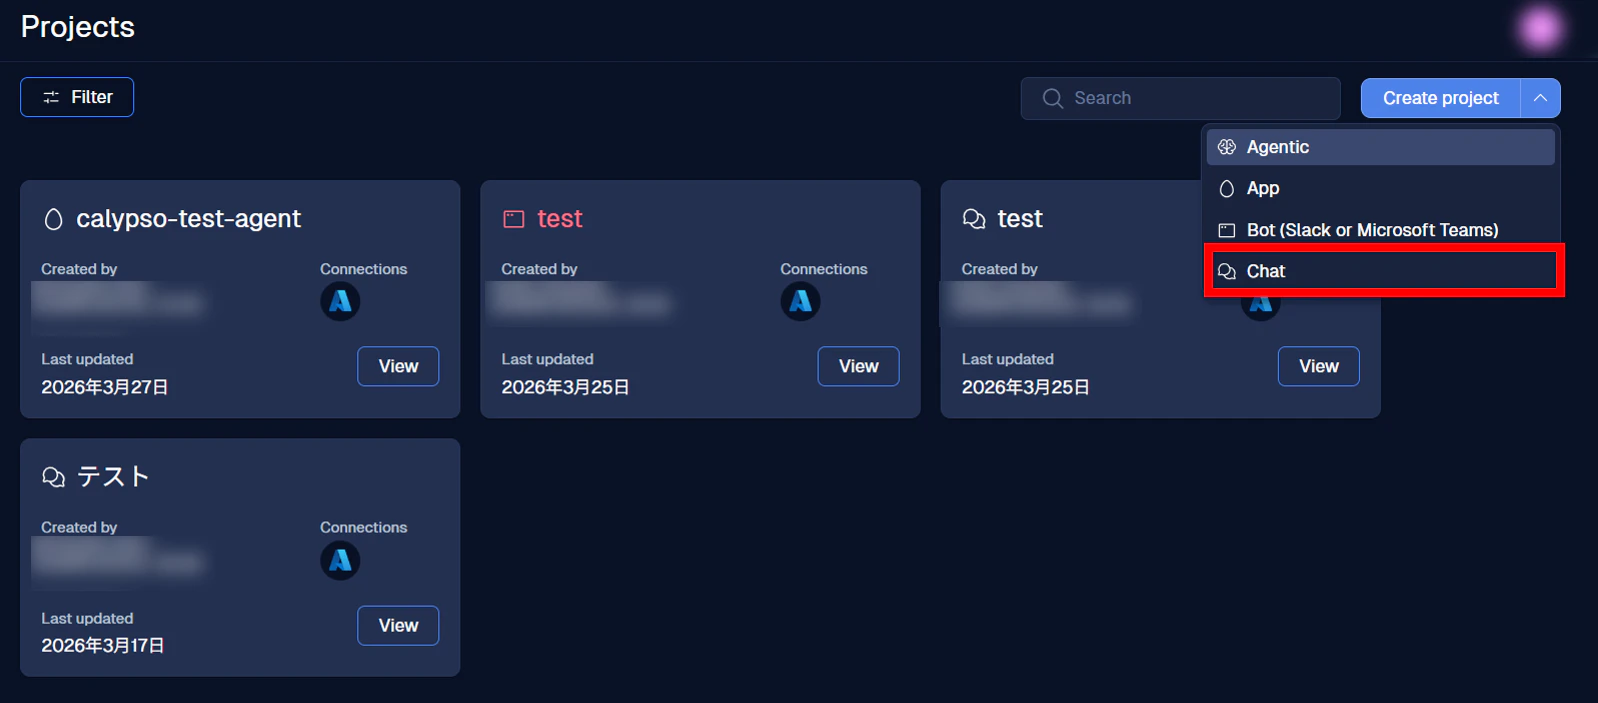View the test chat project updated 3月25日

(x=1318, y=366)
